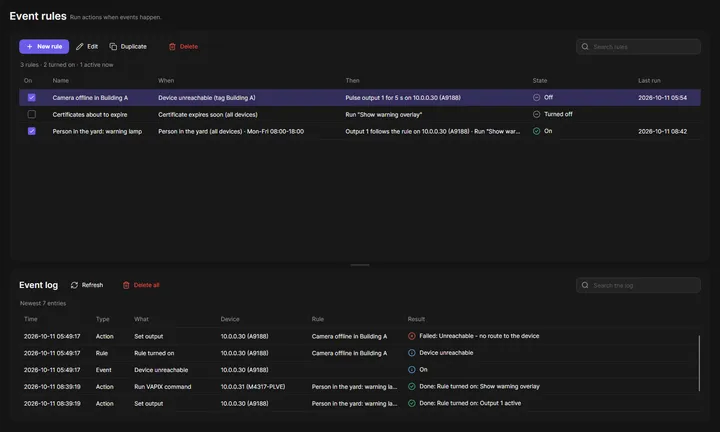
Task: Enable Certificates about to expire checkbox
Action: pos(32,114)
